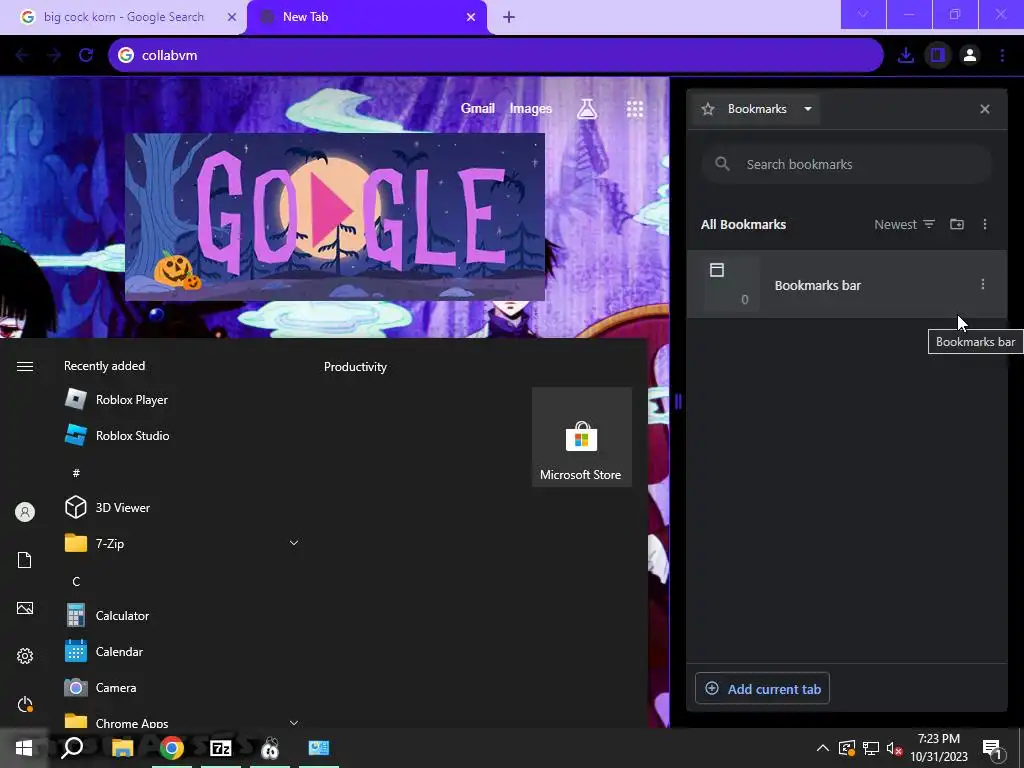
Task: Open a new tab with plus button
Action: [x=509, y=17]
